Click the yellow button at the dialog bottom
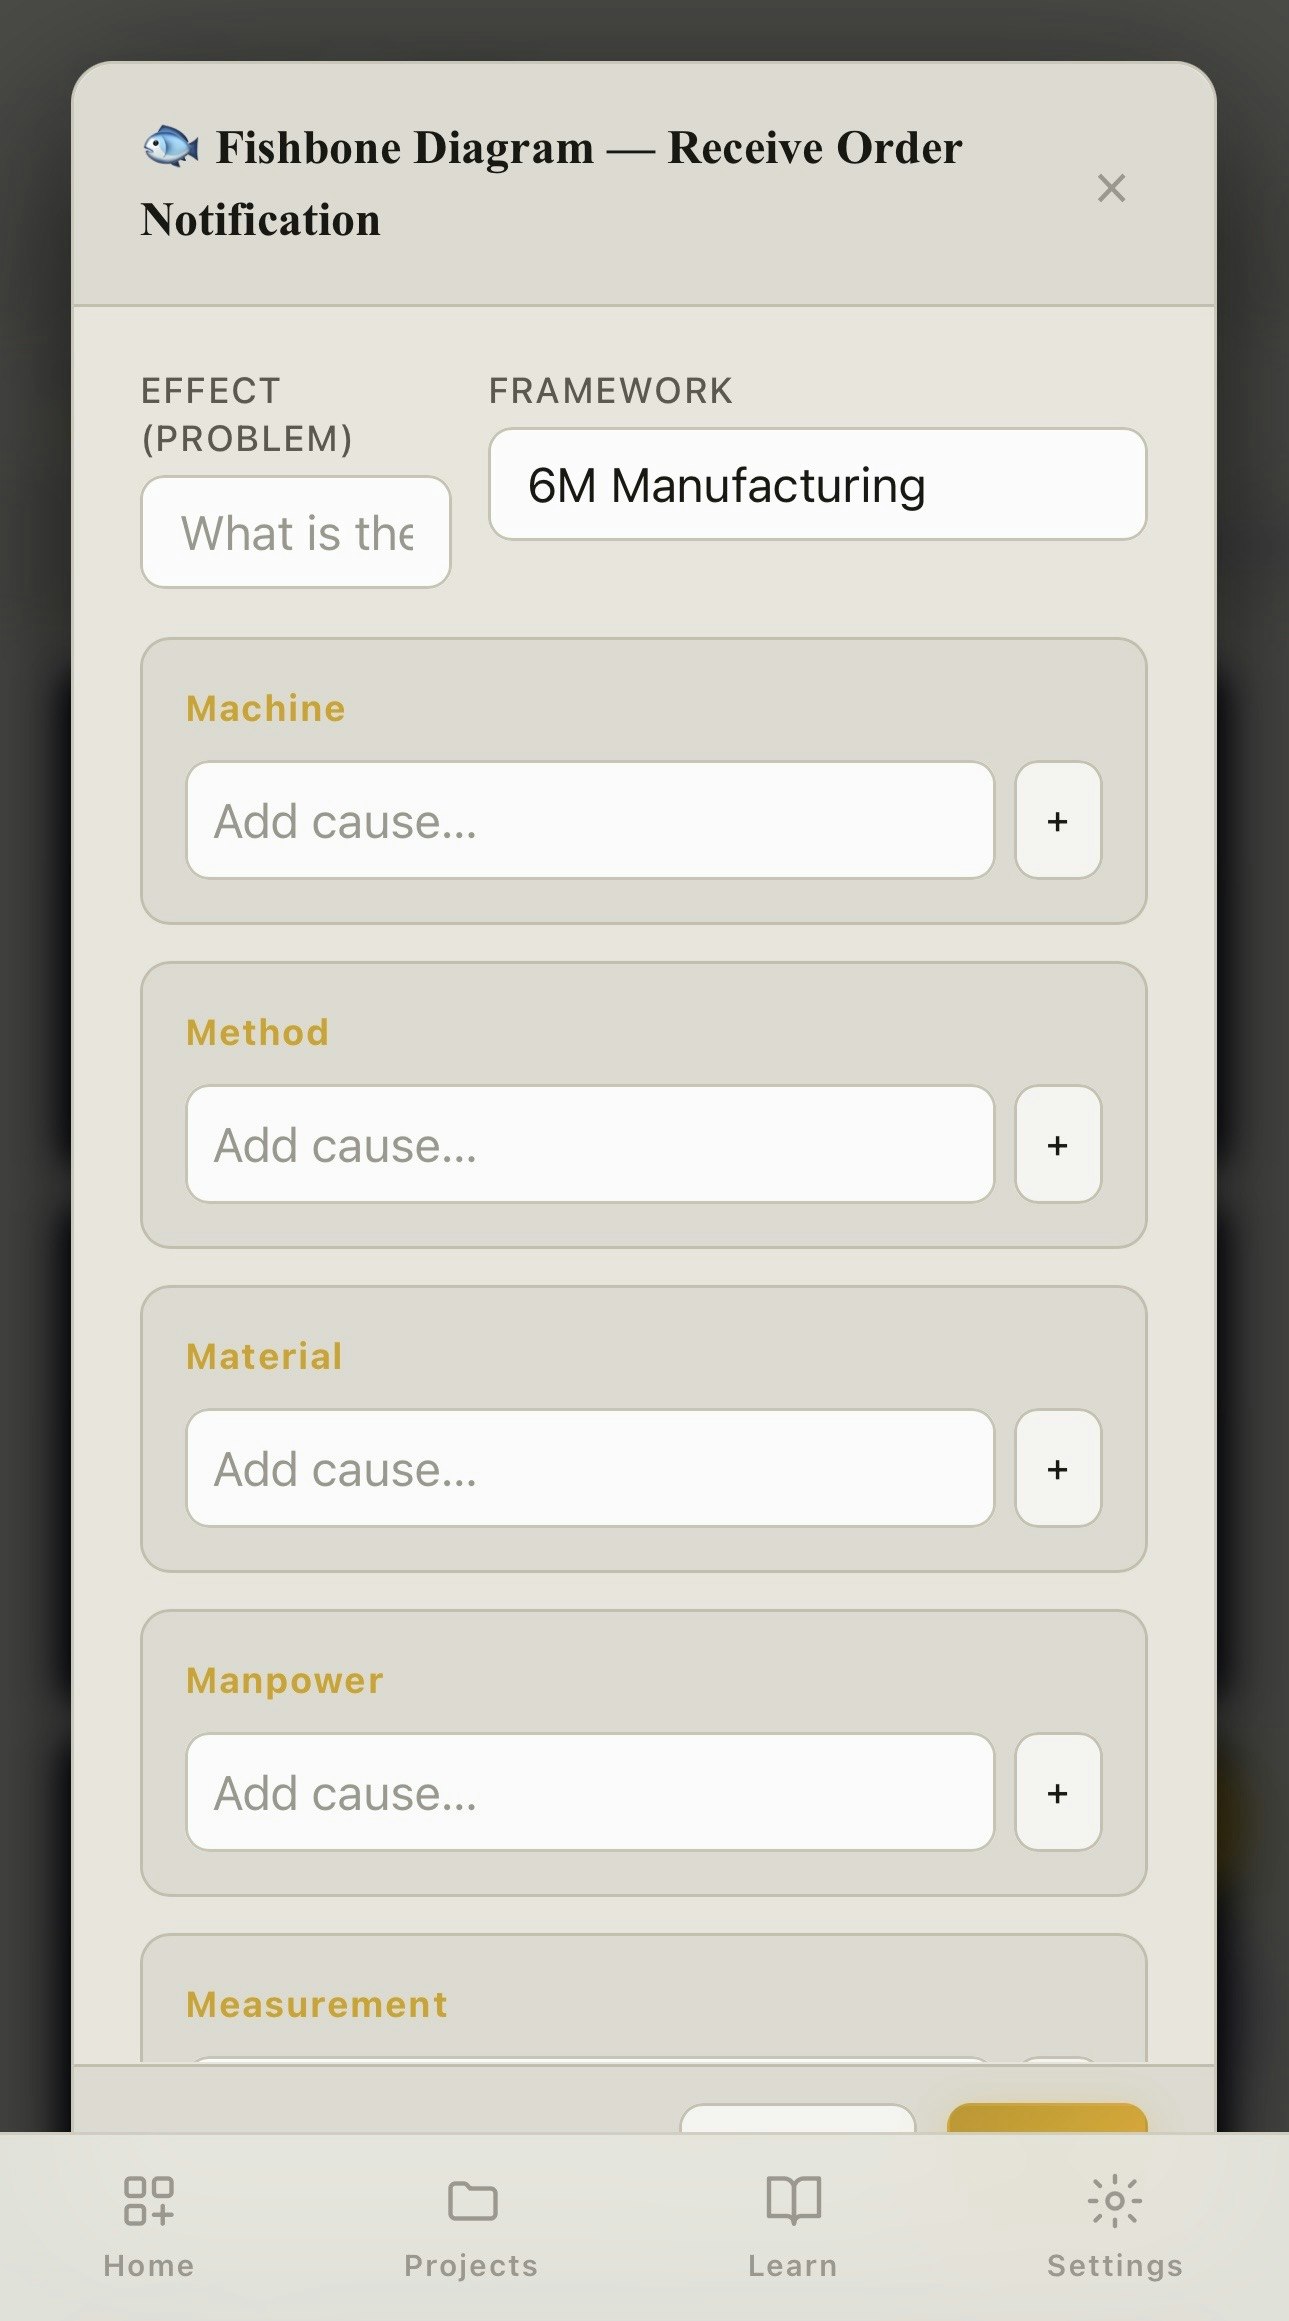This screenshot has height=2321, width=1289. (1046, 2118)
